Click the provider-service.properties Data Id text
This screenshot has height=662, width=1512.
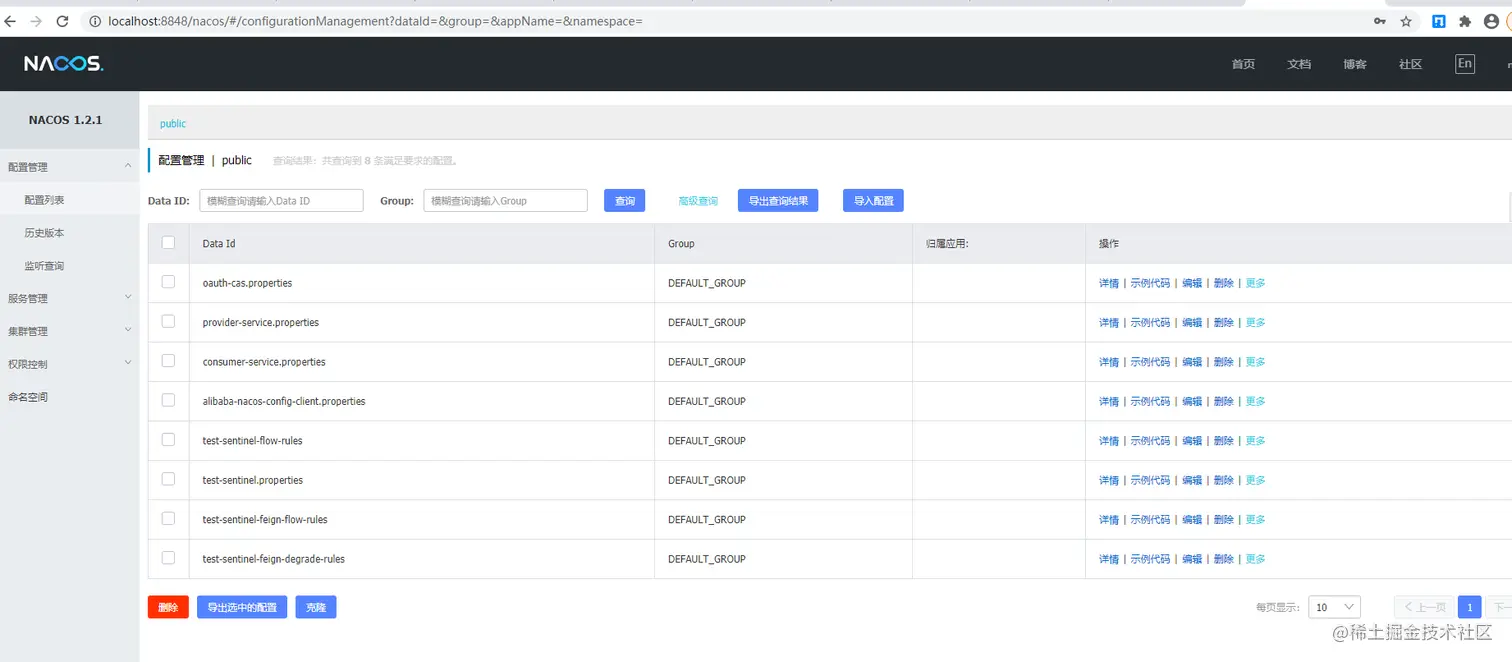pos(261,322)
